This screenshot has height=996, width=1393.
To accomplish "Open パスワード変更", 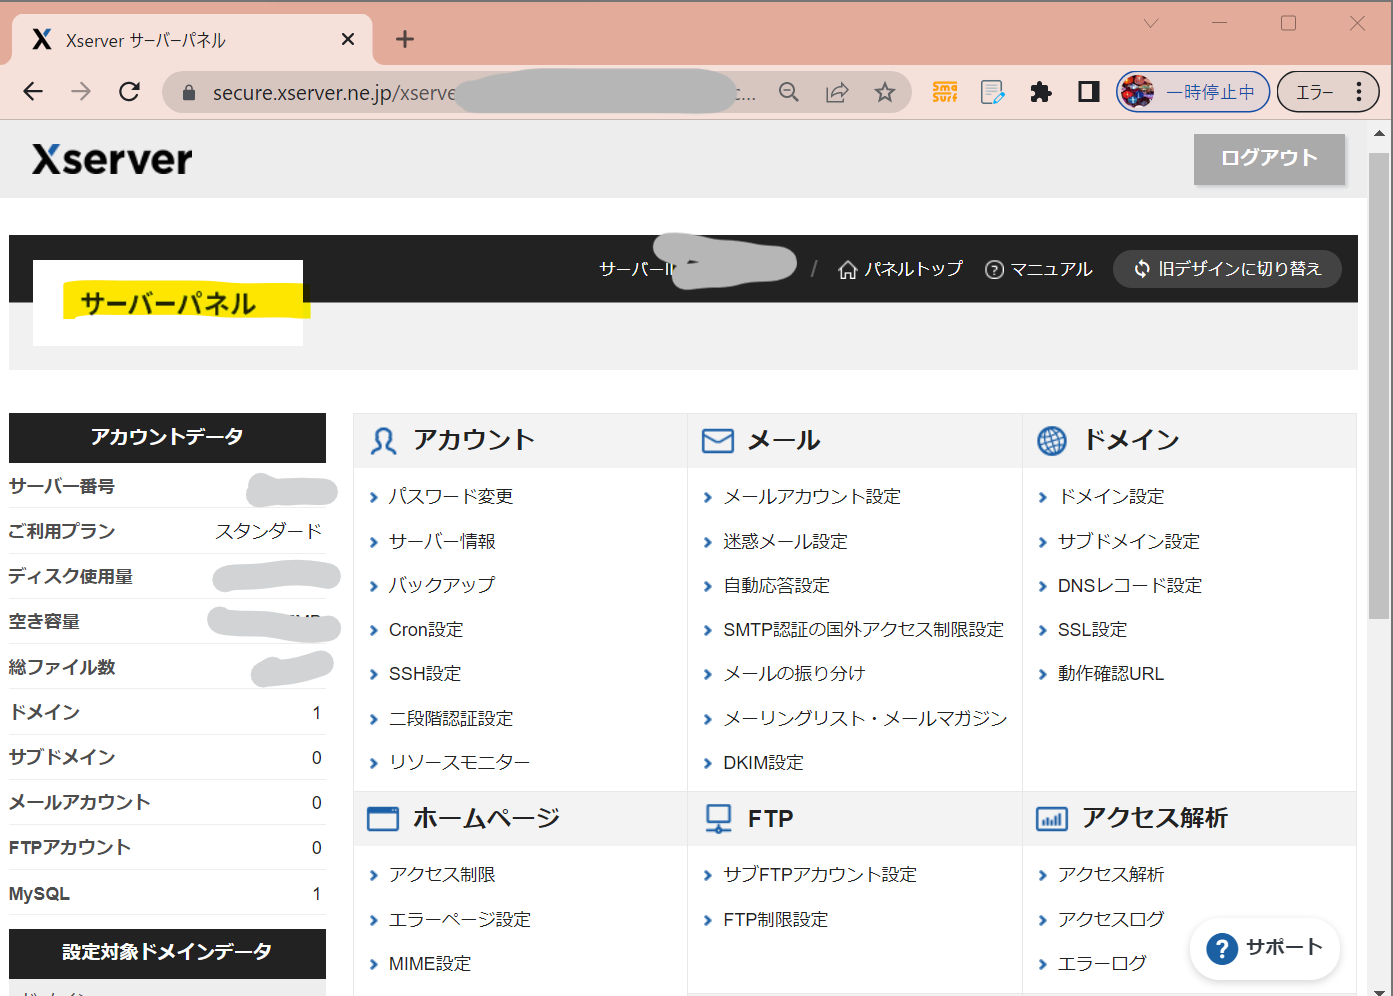I will point(451,497).
